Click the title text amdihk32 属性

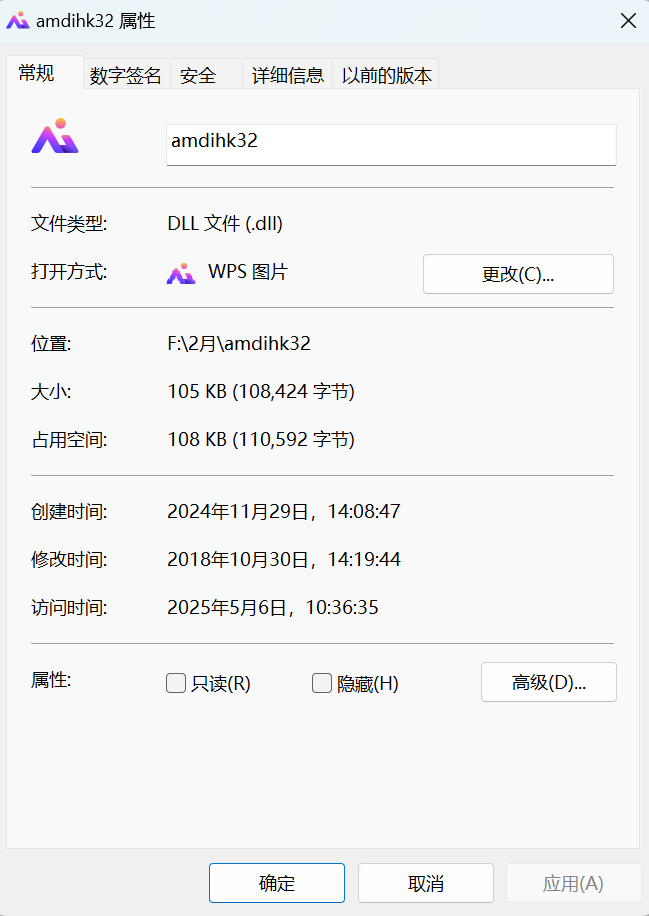96,22
